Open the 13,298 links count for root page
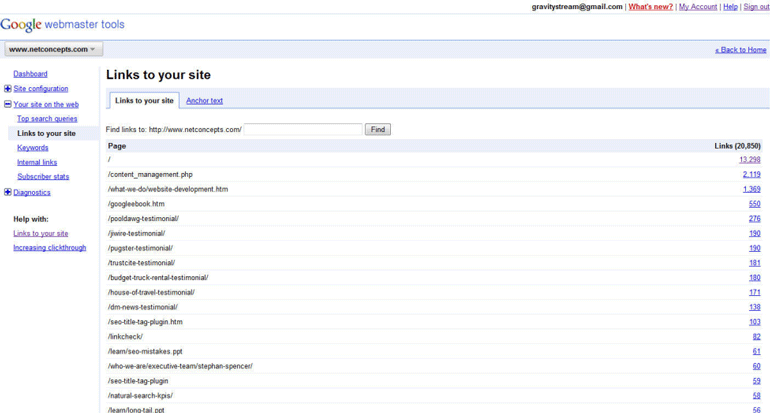This screenshot has width=770, height=413. [750, 160]
